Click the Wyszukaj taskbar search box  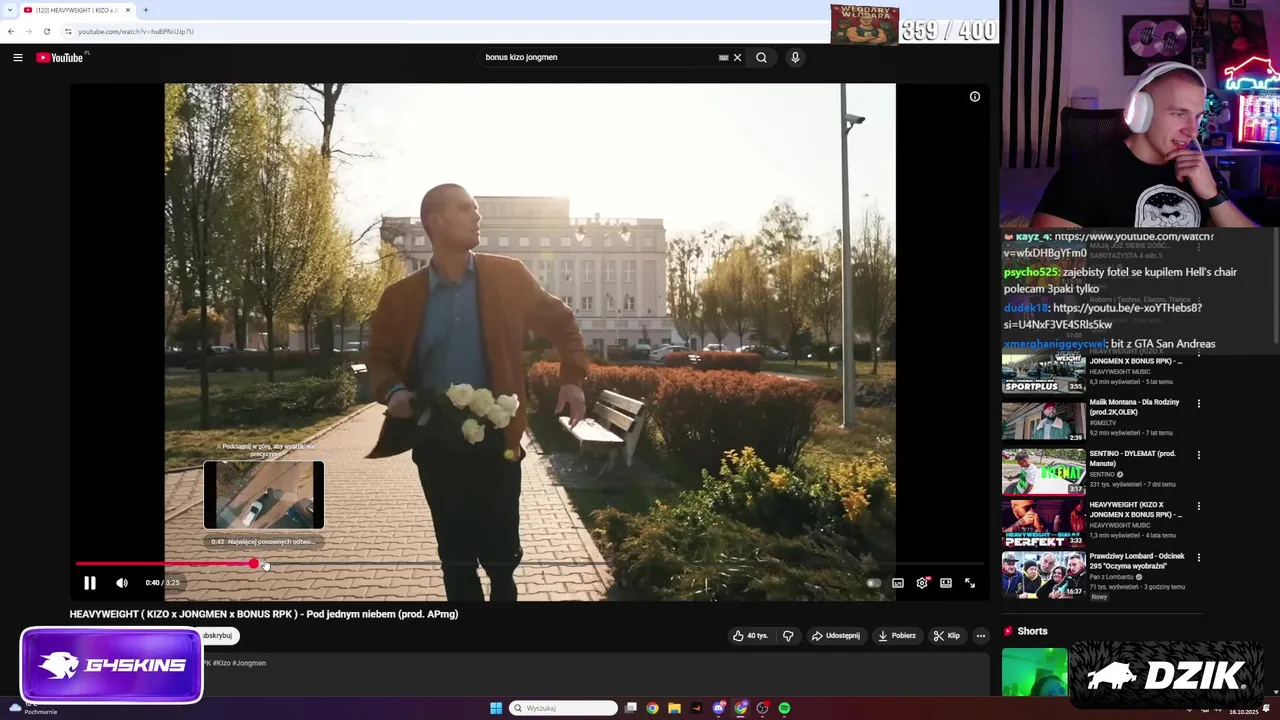563,708
